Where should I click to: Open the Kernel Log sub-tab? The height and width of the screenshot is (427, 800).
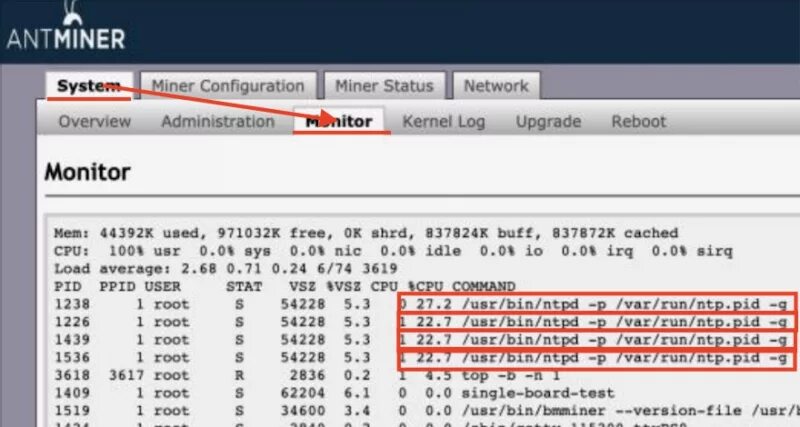(x=444, y=121)
